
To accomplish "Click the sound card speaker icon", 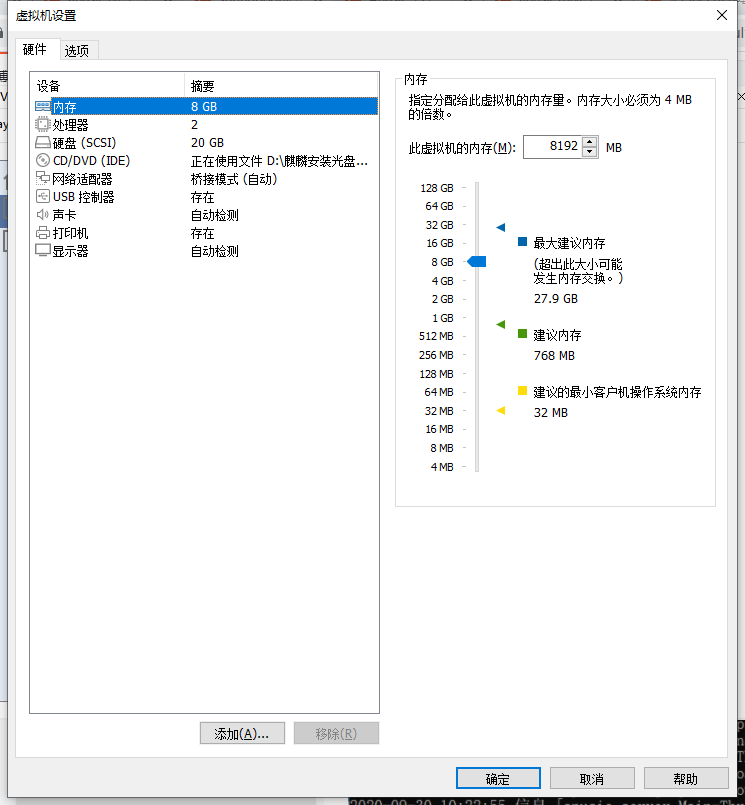I will 42,215.
